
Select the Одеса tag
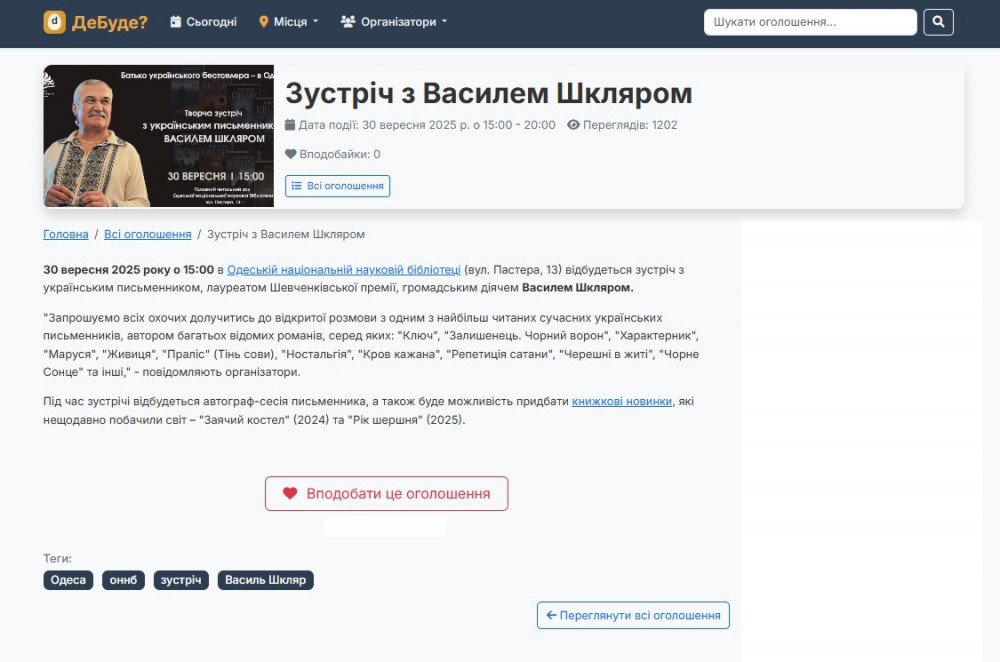tap(68, 580)
